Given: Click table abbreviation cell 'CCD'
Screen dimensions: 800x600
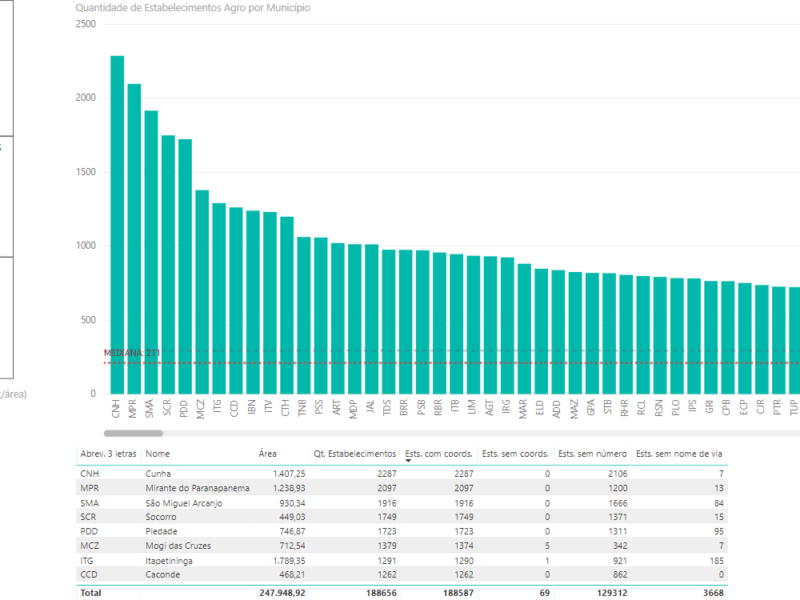Looking at the screenshot, I should tap(89, 574).
